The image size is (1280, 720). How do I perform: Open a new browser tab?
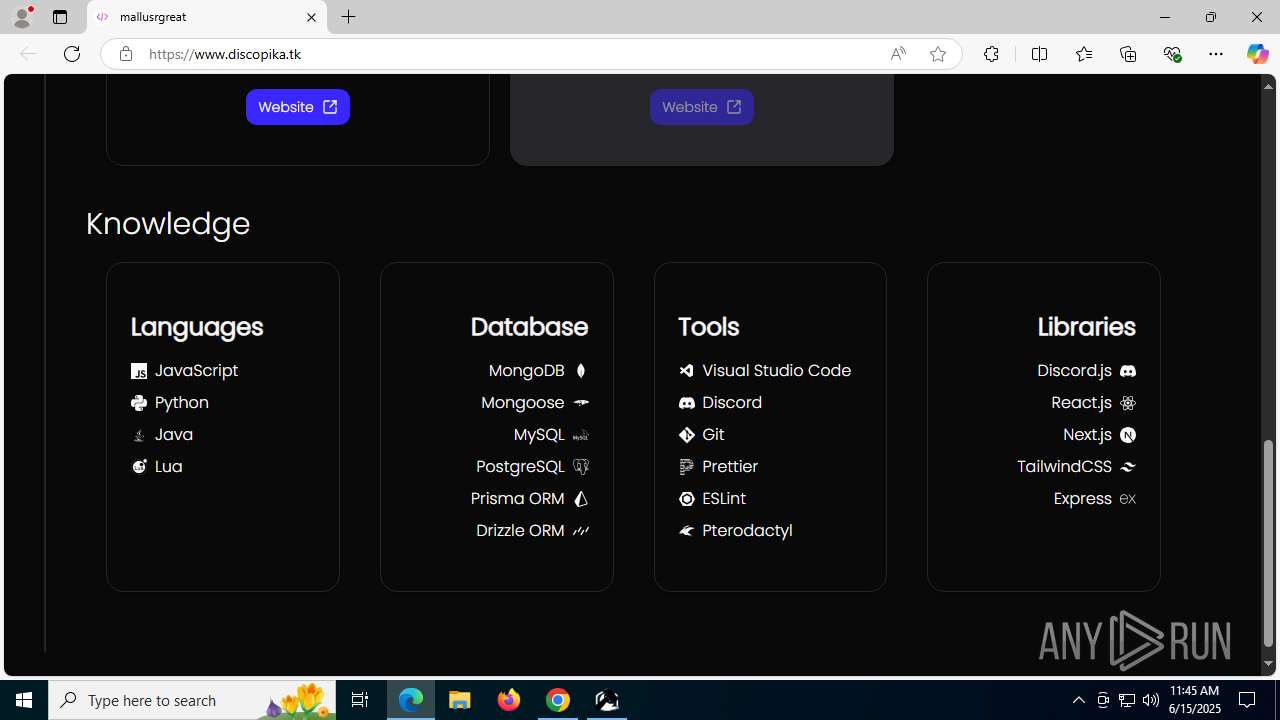pos(349,17)
